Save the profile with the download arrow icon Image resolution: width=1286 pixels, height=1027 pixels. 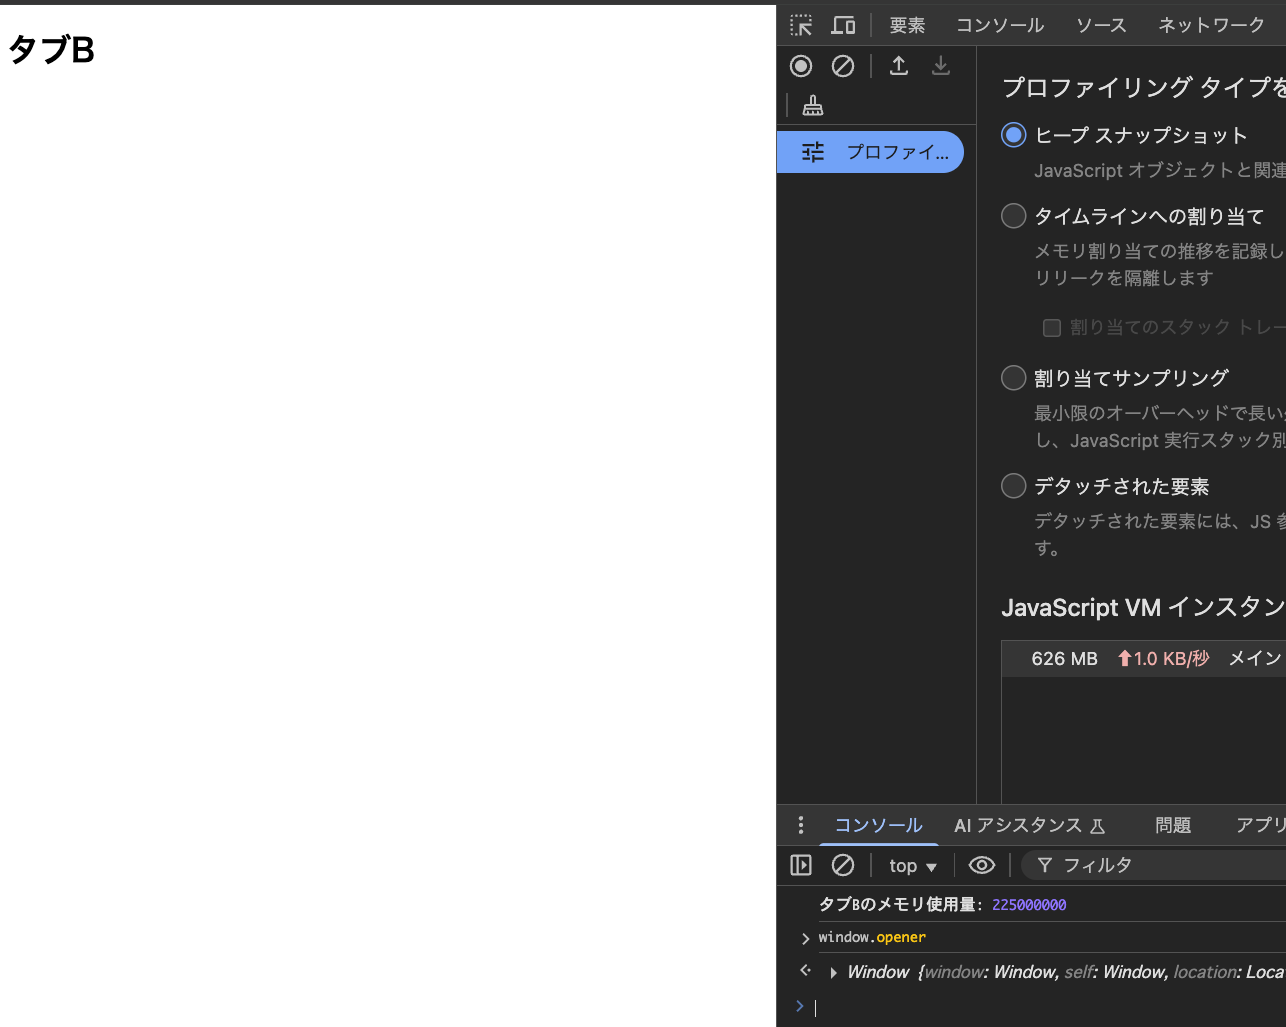coord(941,66)
